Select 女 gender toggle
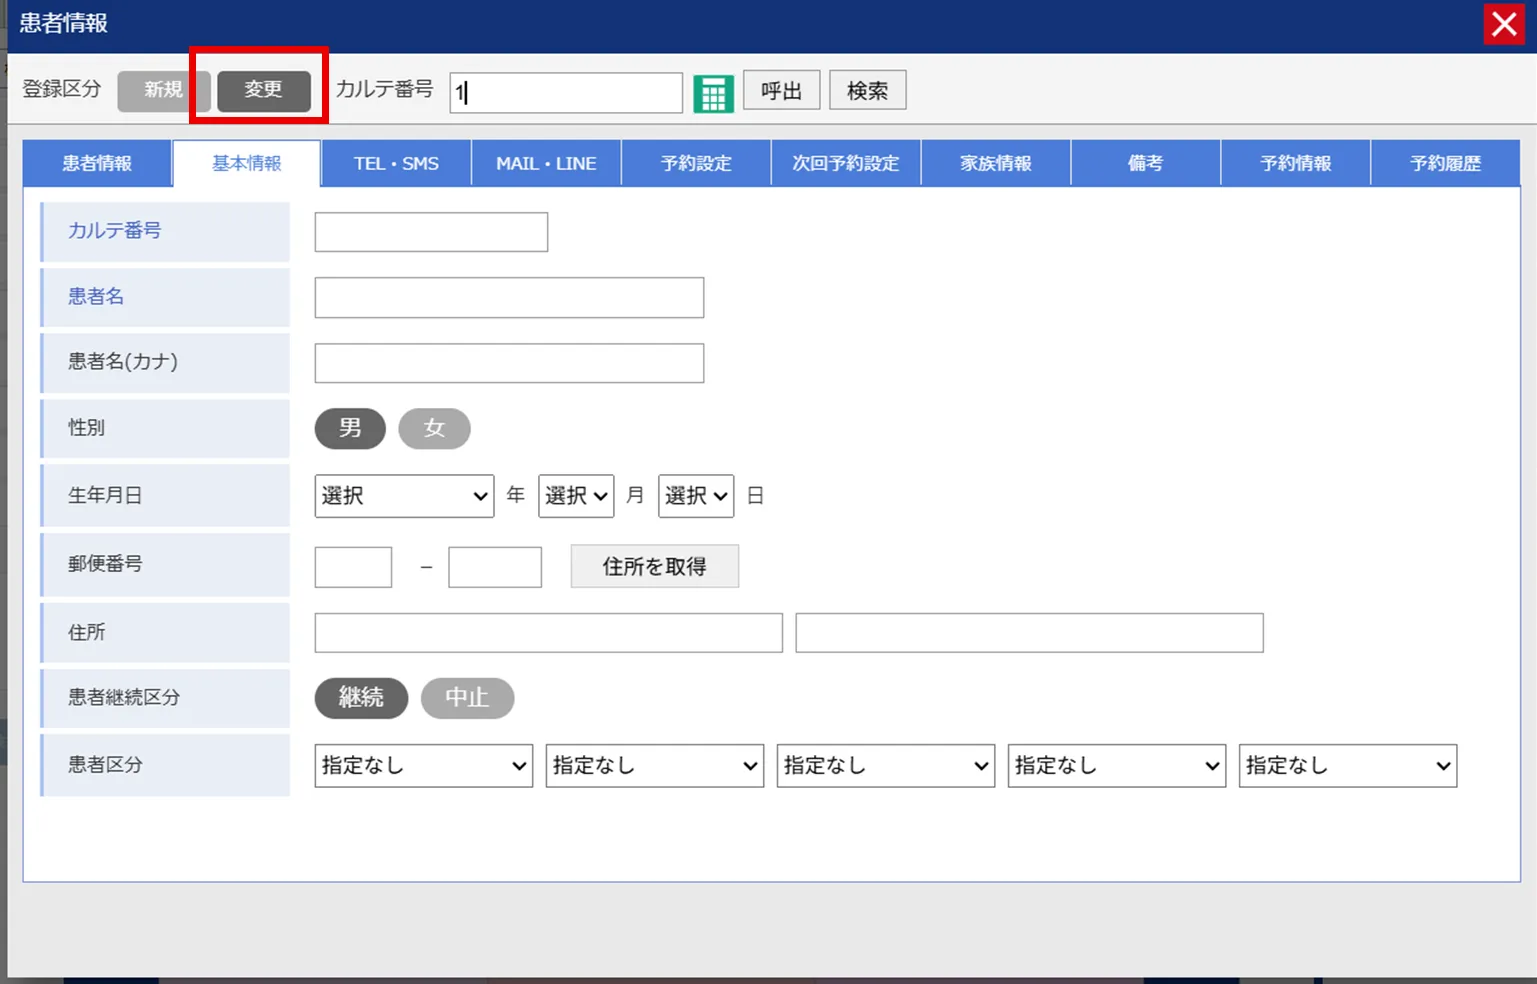1537x984 pixels. 434,428
